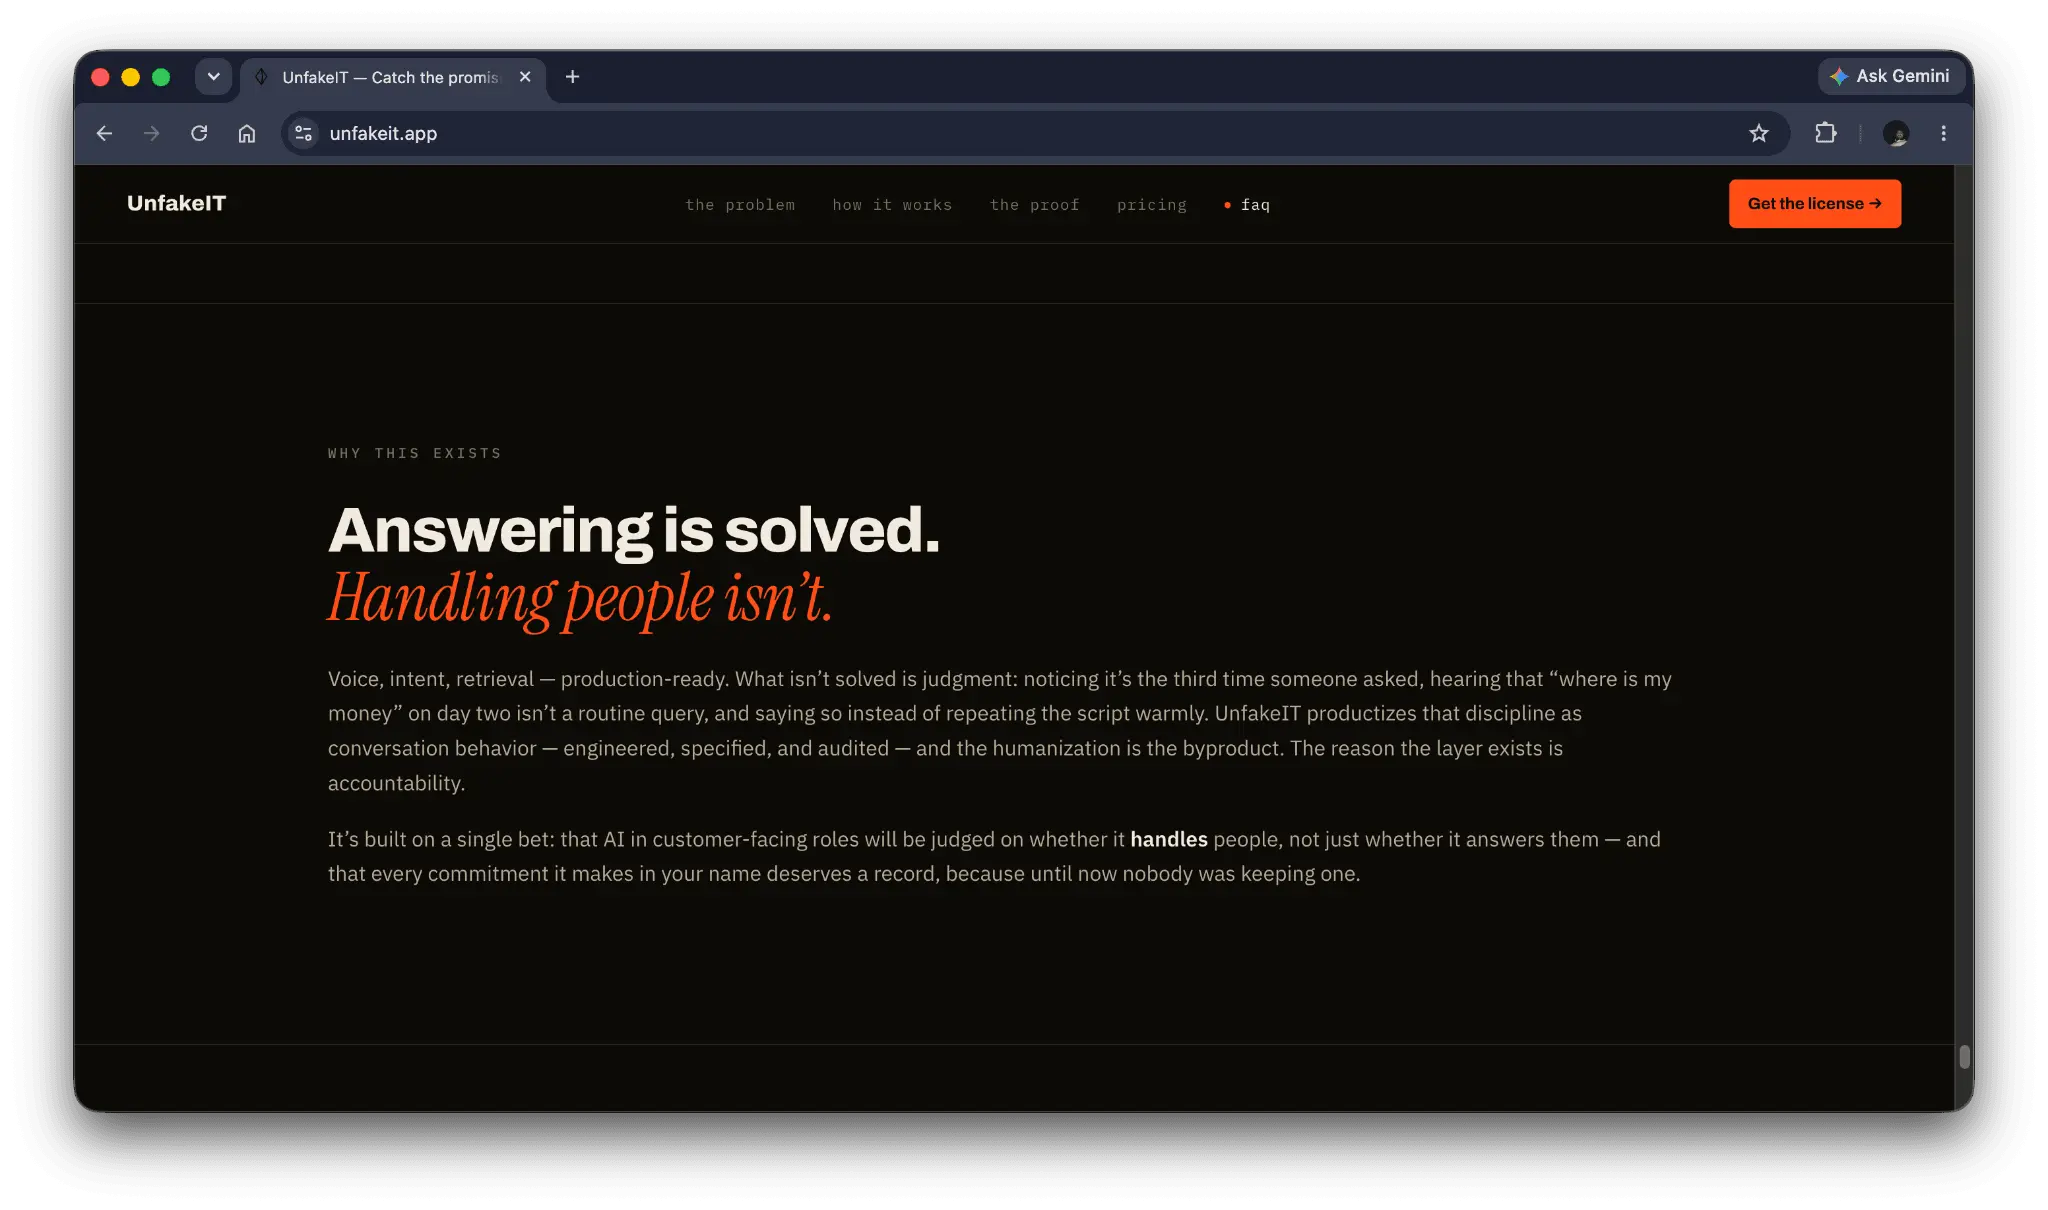The width and height of the screenshot is (2048, 1210).
Task: Navigate to 'how it works' section
Action: coord(892,205)
